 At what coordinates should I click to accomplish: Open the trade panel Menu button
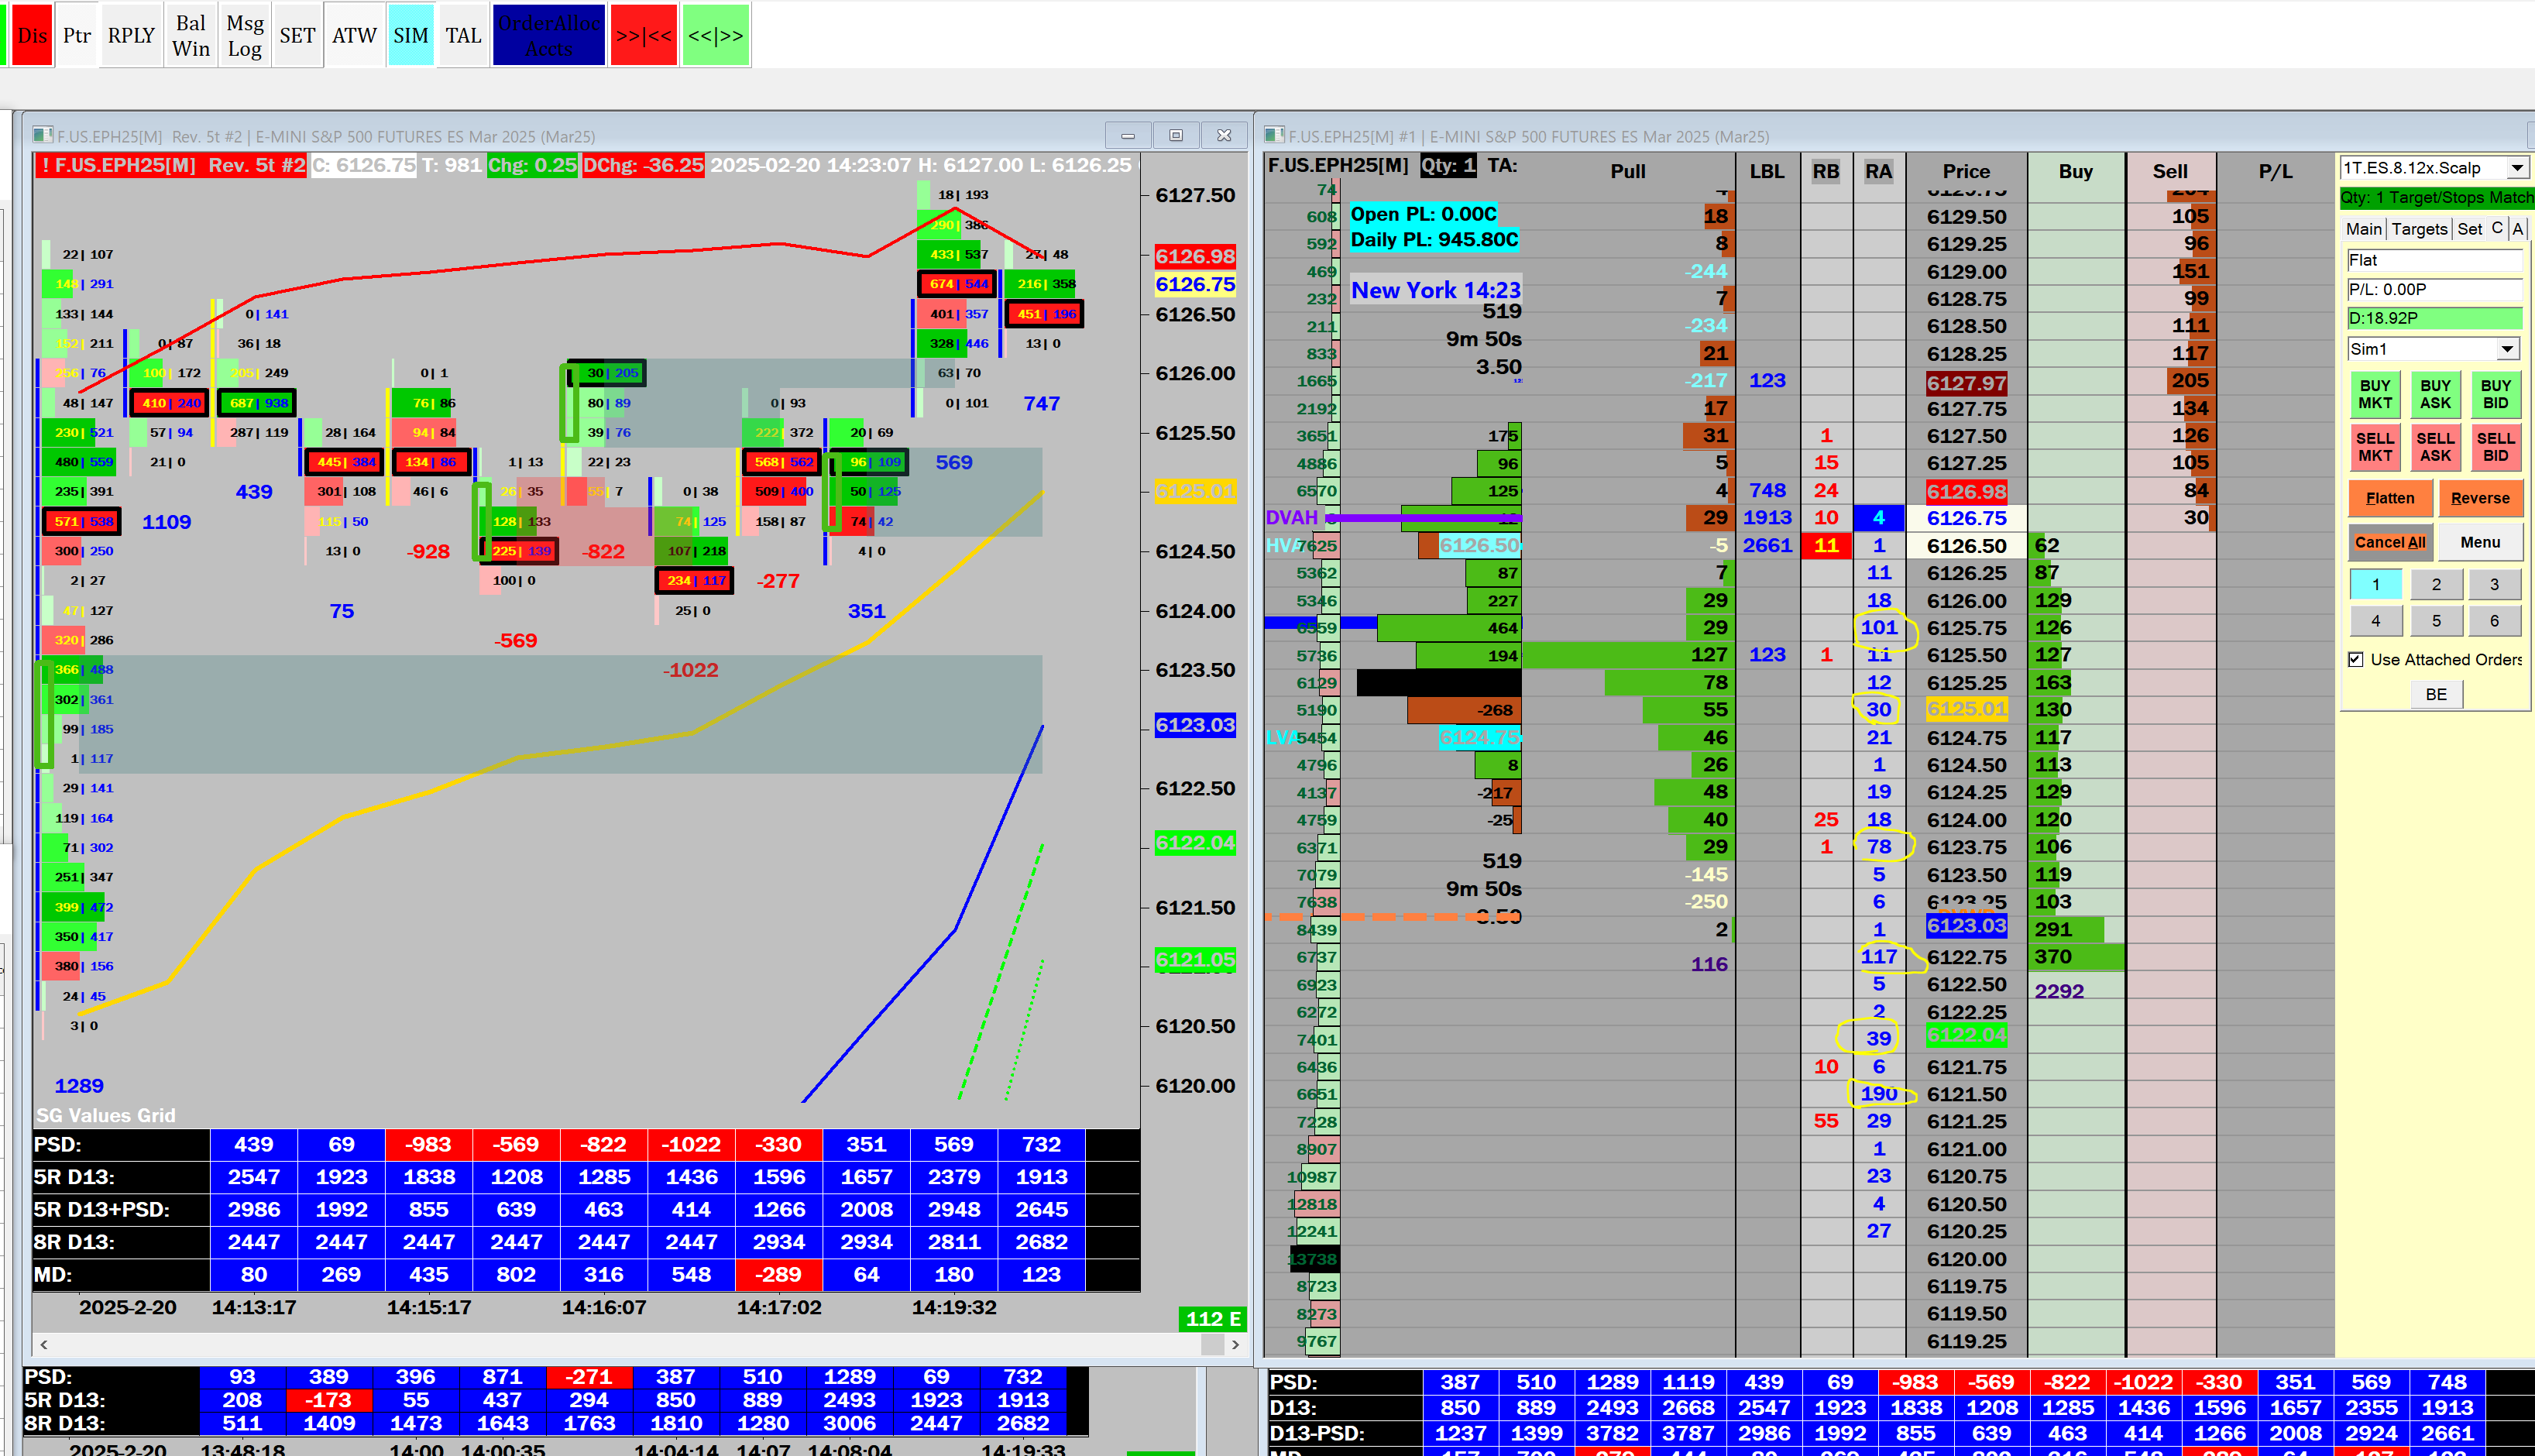point(2480,542)
